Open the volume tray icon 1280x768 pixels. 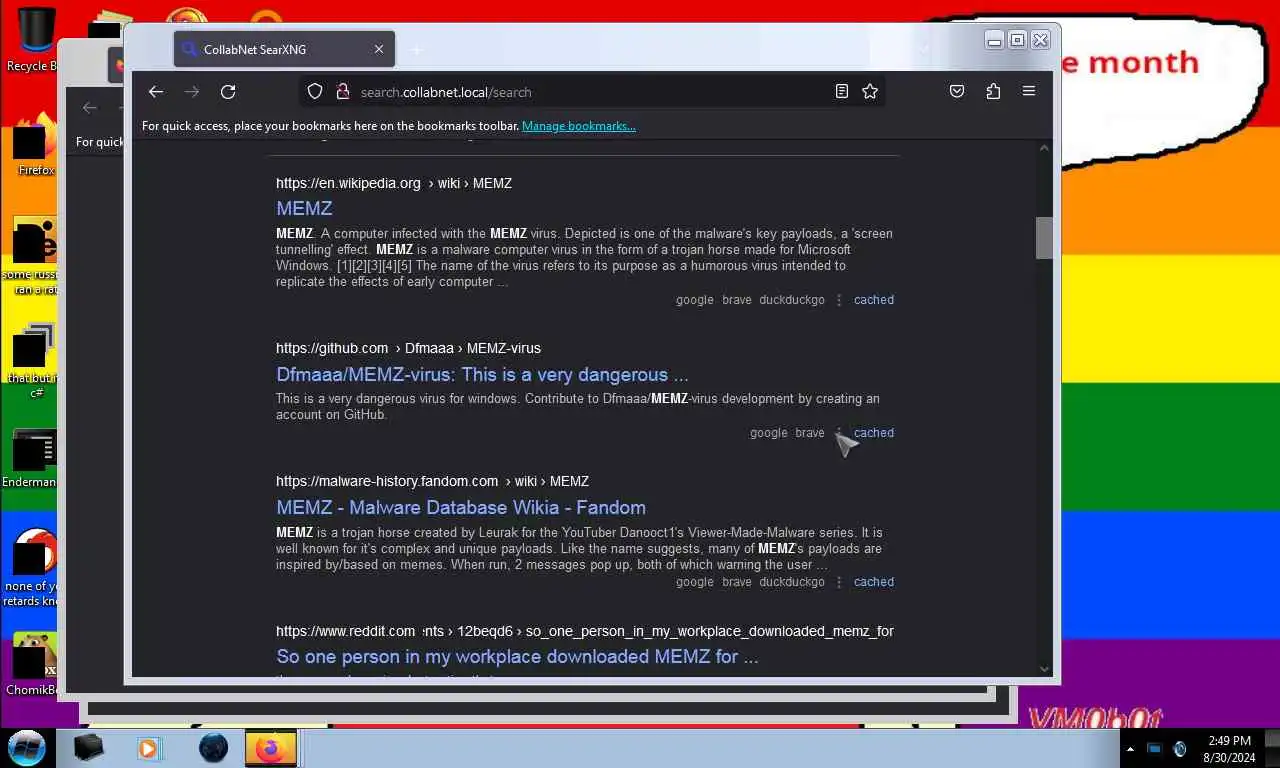click(1180, 749)
